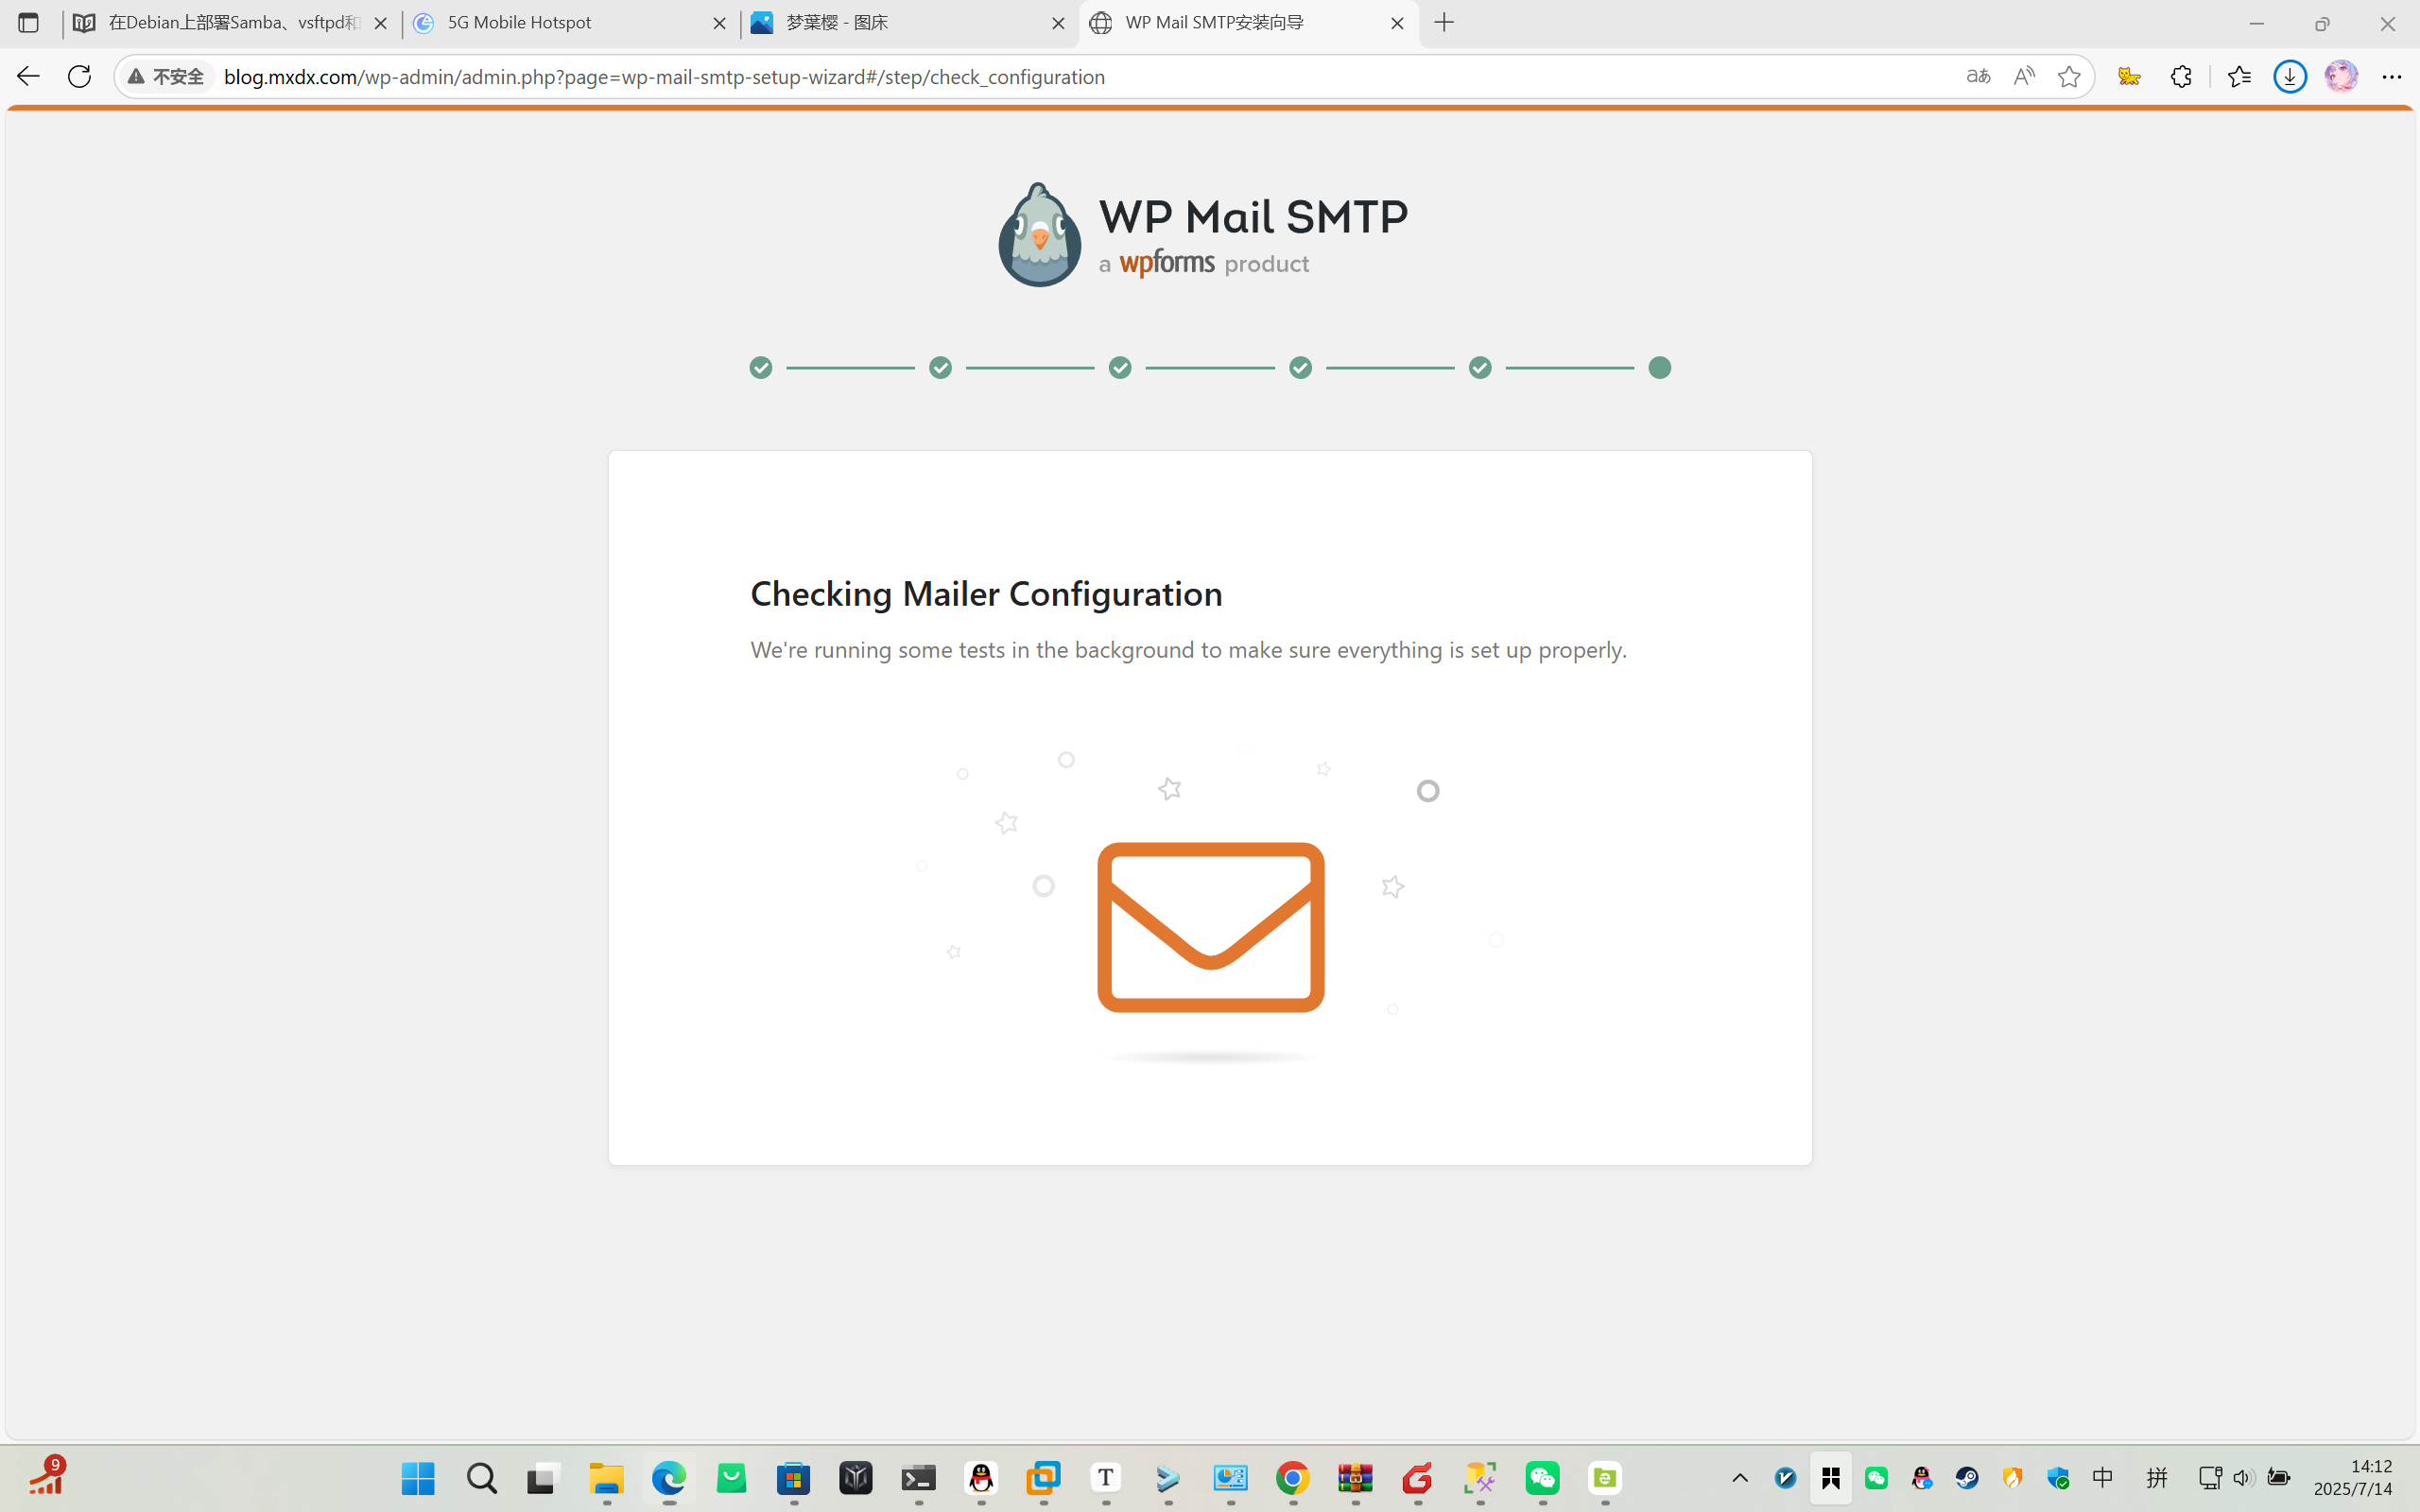The width and height of the screenshot is (2420, 1512).
Task: Click the yellow duck extension icon
Action: [2129, 76]
